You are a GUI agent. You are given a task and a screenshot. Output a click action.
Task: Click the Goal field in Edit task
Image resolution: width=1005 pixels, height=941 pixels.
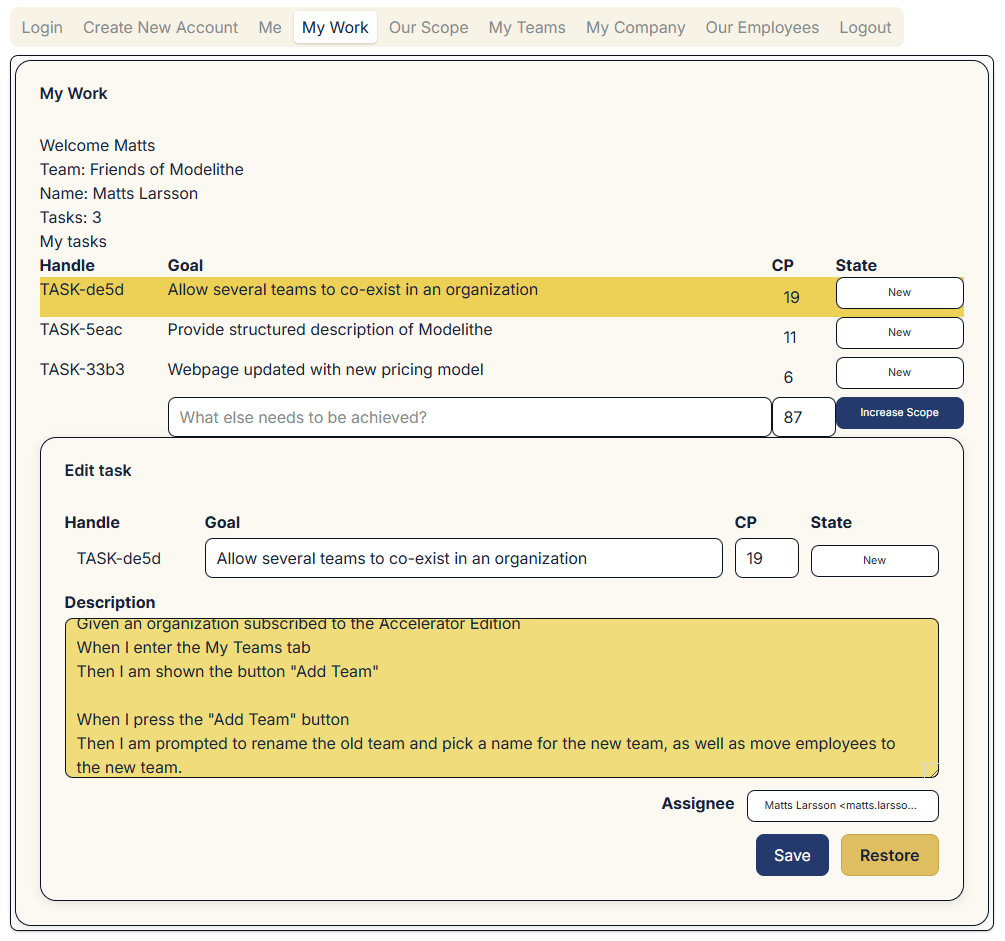(463, 558)
